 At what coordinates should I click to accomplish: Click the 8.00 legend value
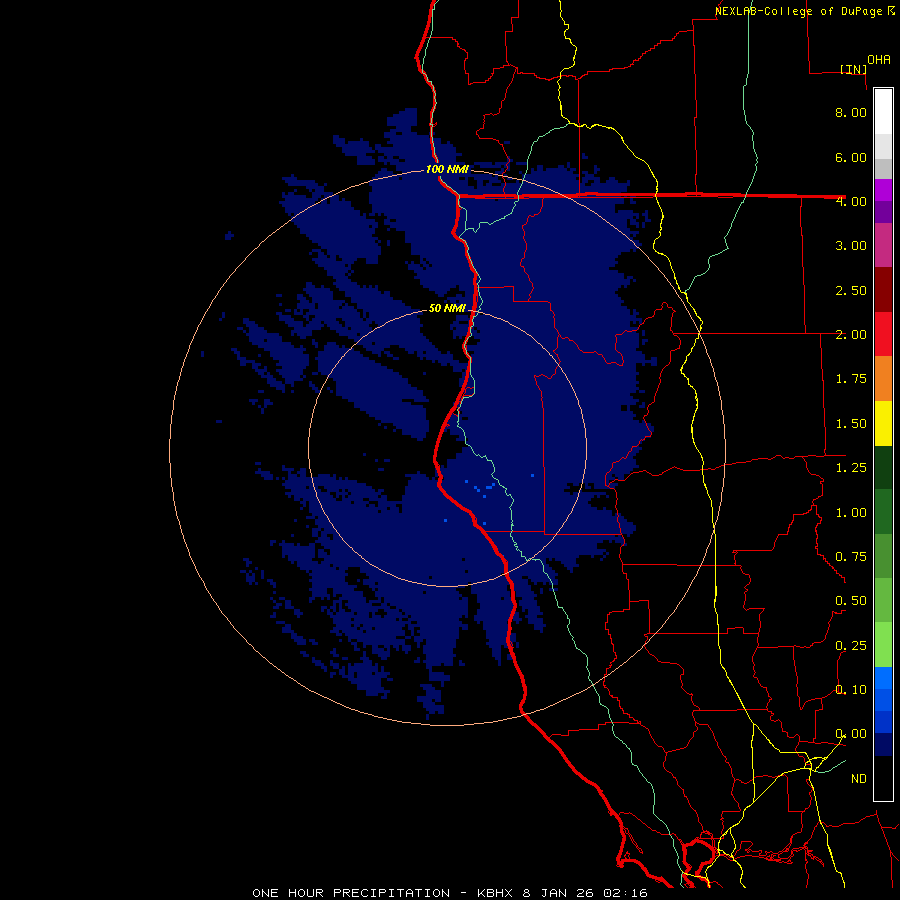(851, 112)
